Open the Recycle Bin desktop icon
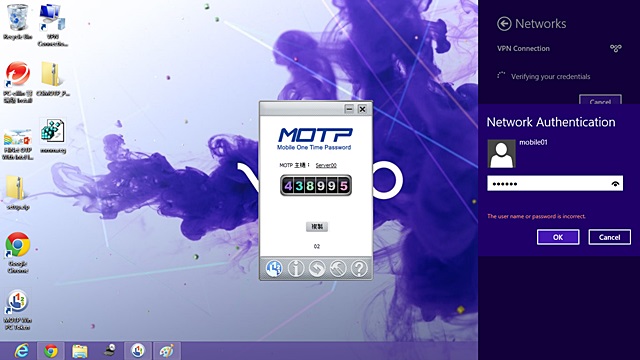This screenshot has width=640, height=360. tap(18, 21)
